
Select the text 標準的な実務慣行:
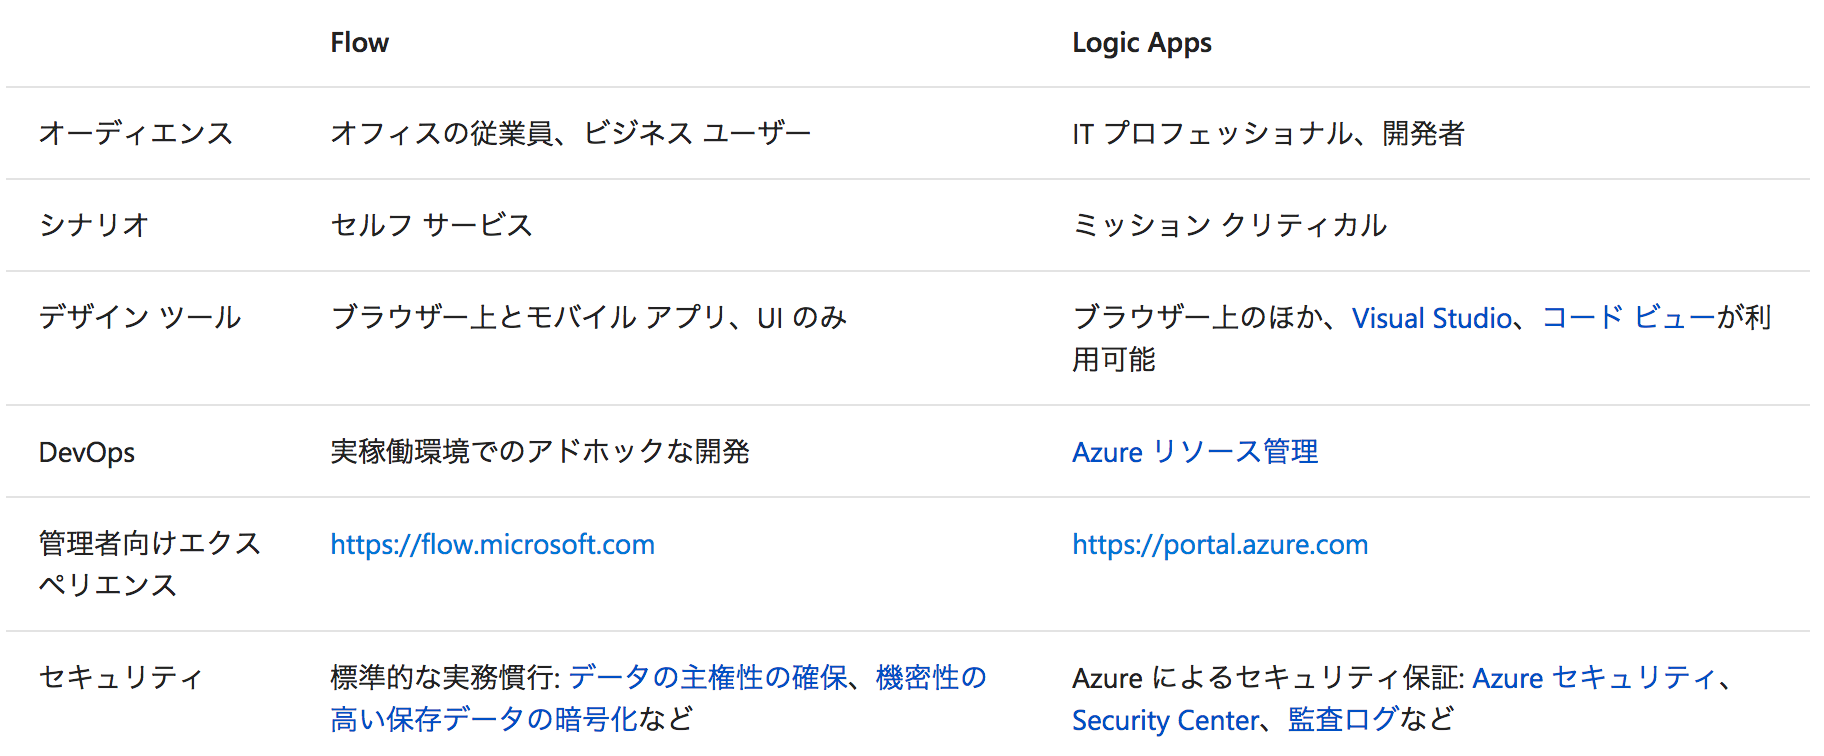coord(446,678)
